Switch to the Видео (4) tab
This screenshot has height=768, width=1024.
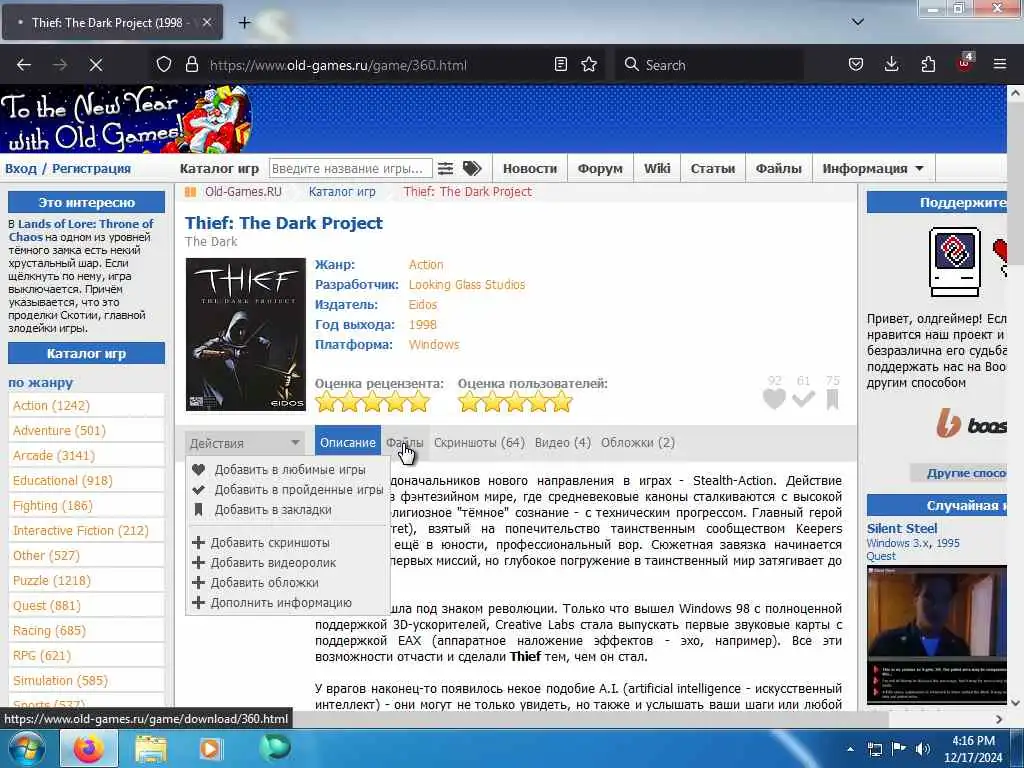pos(563,443)
